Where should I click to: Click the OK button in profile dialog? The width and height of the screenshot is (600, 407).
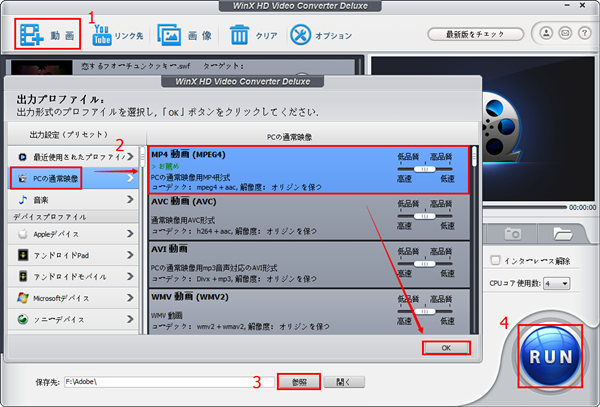point(446,347)
